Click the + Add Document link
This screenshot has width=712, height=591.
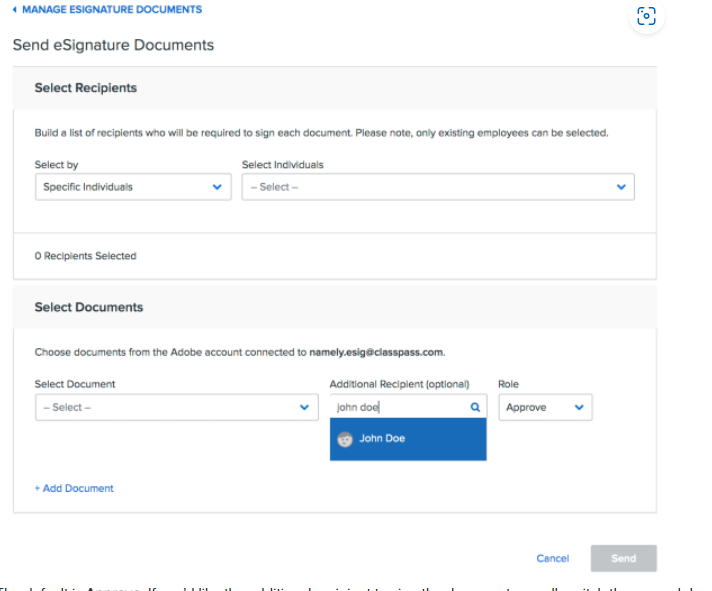point(74,488)
